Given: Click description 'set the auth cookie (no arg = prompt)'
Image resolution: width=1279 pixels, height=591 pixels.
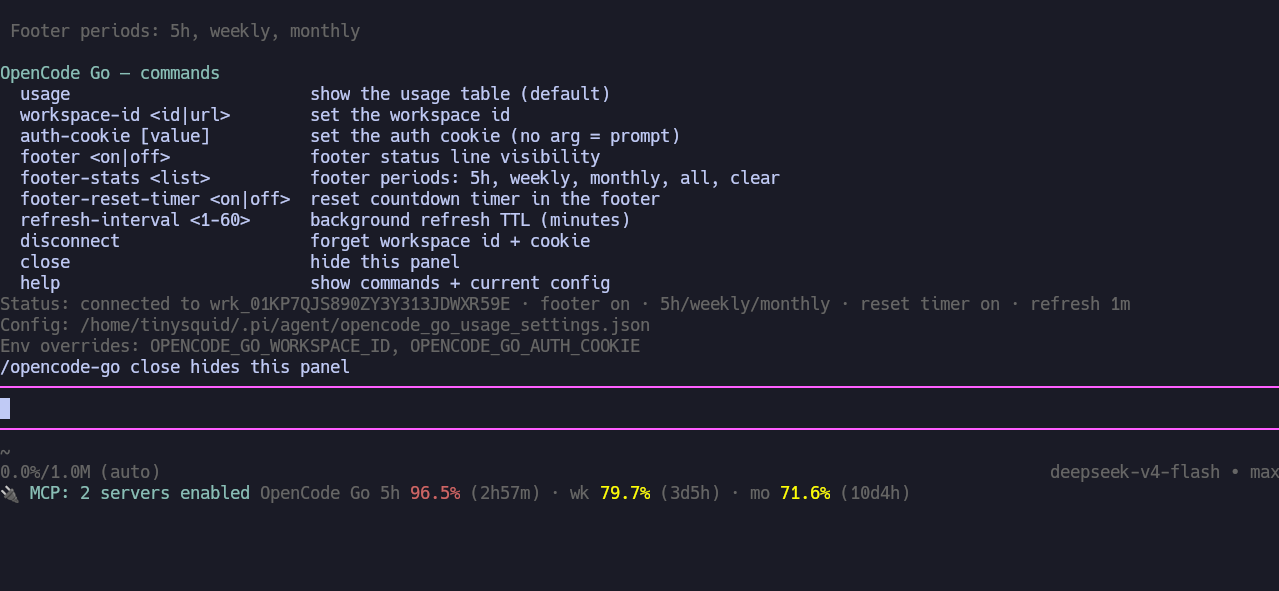Looking at the screenshot, I should click(495, 136).
